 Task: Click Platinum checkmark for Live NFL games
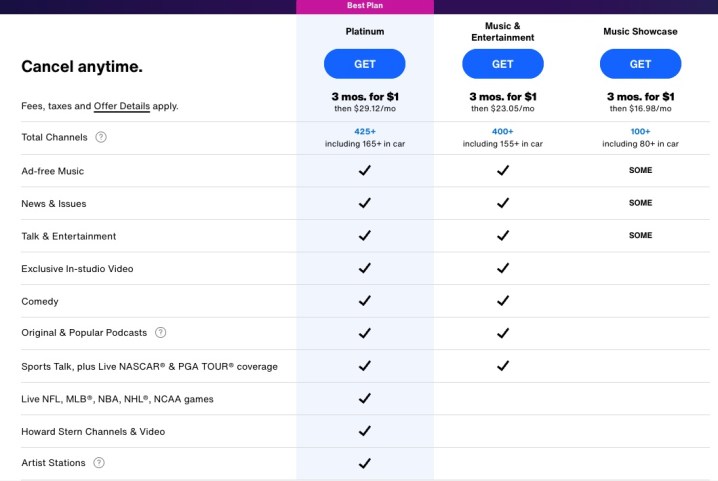364,399
